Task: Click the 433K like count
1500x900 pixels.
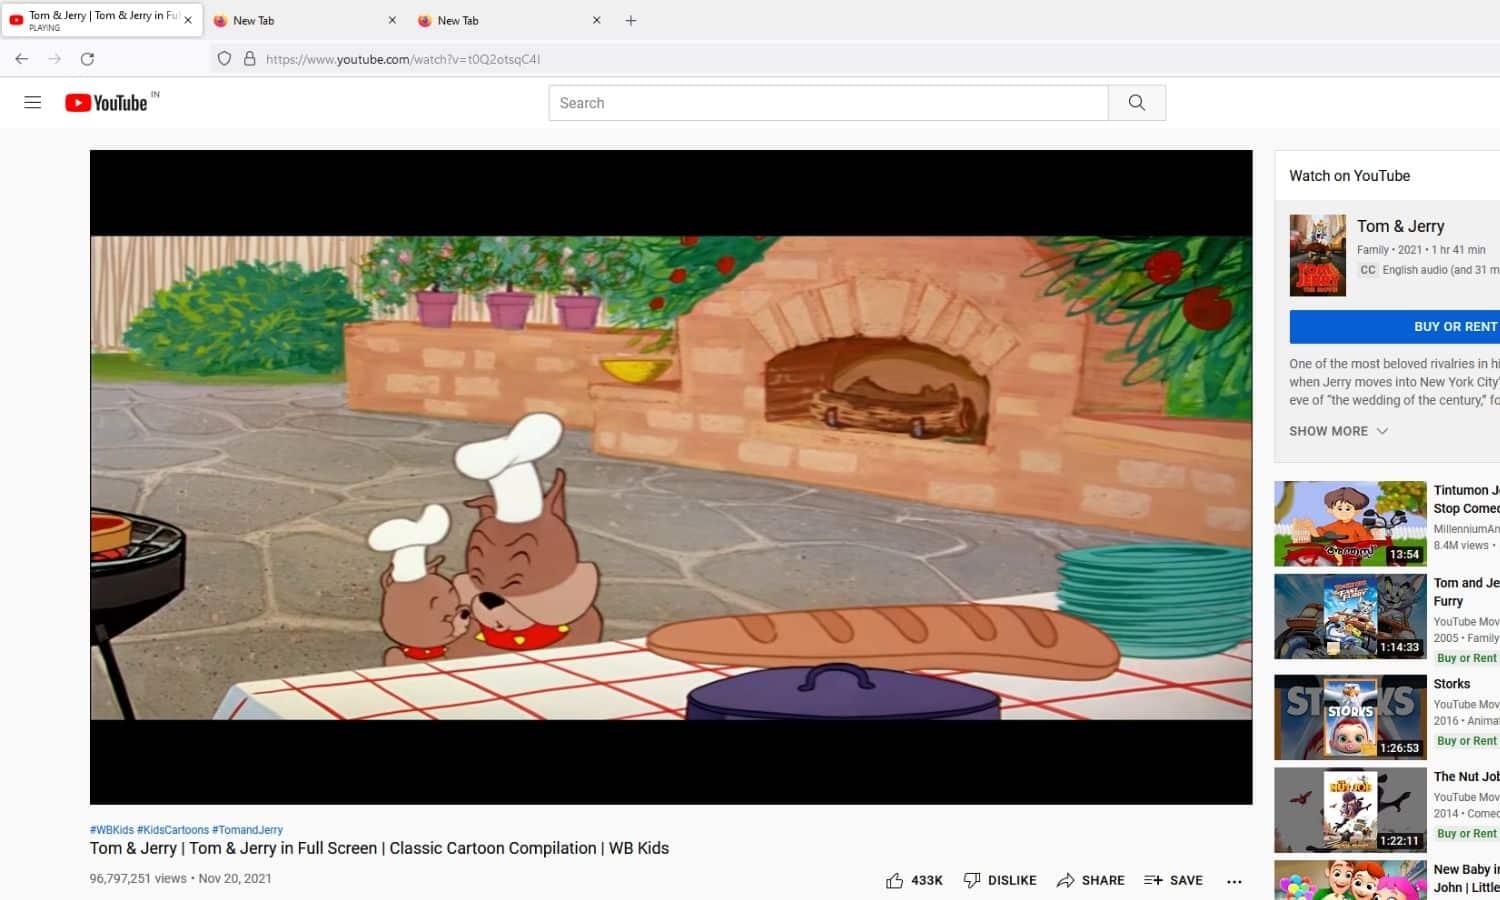Action: (x=927, y=880)
